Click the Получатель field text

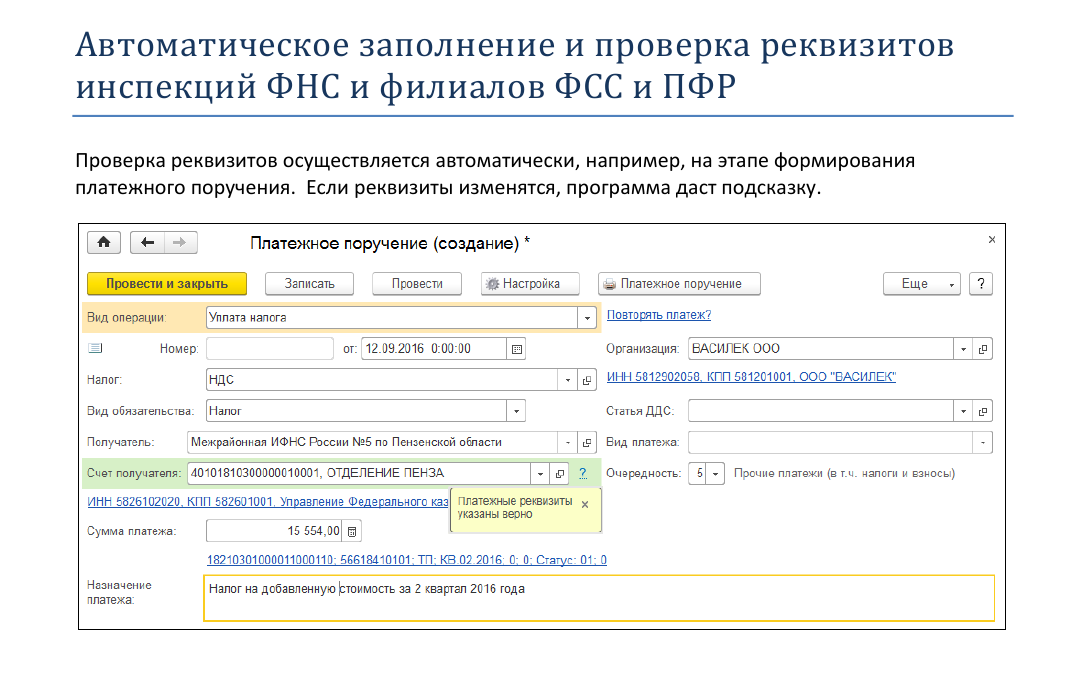point(373,442)
